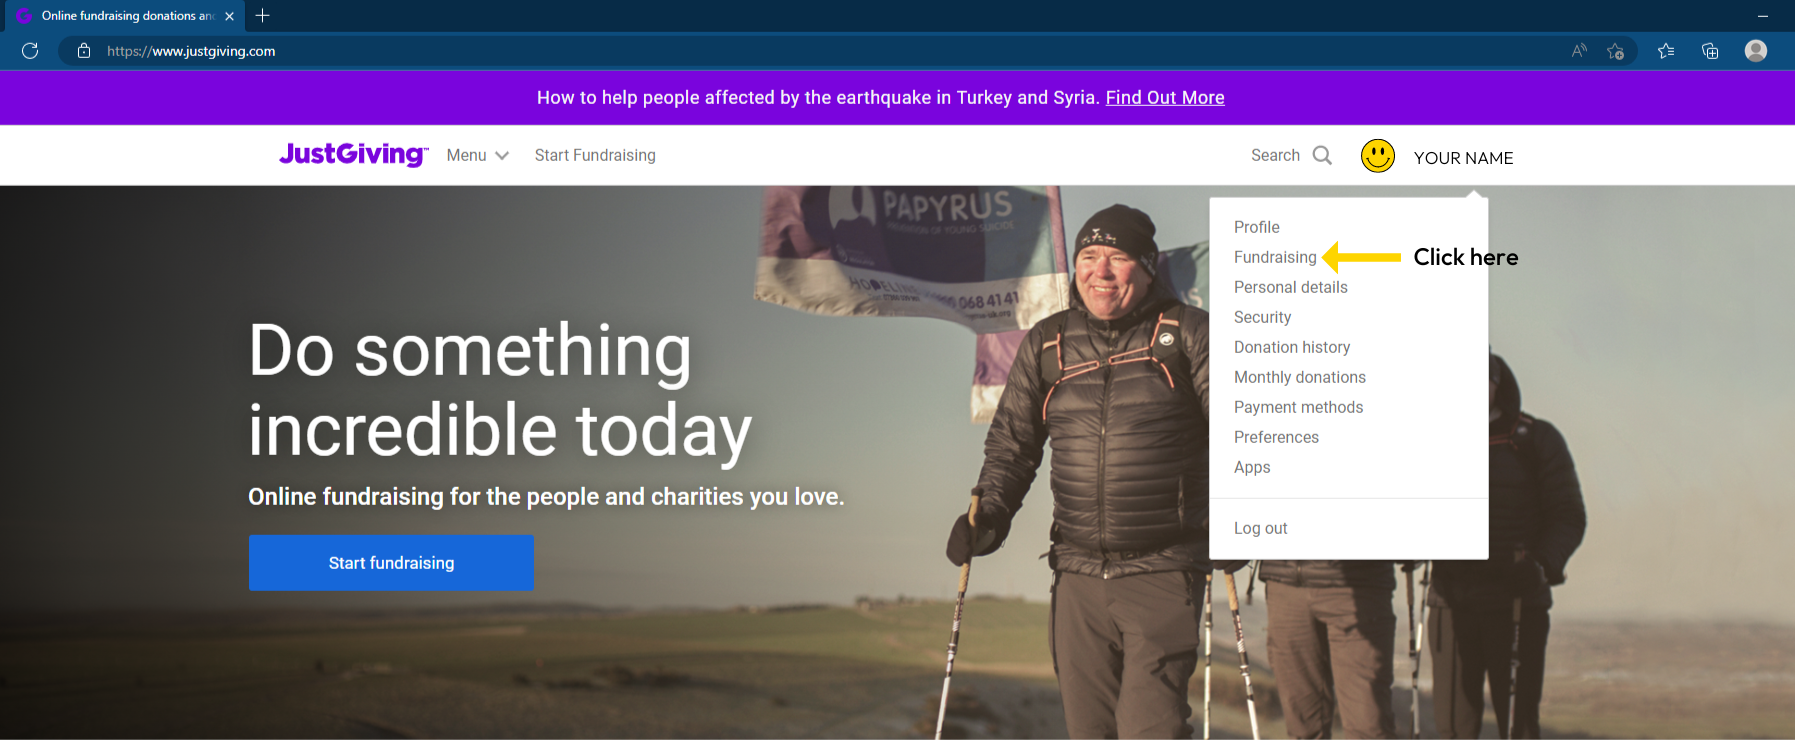
Task: Select Fundraising in the account menu
Action: point(1275,257)
